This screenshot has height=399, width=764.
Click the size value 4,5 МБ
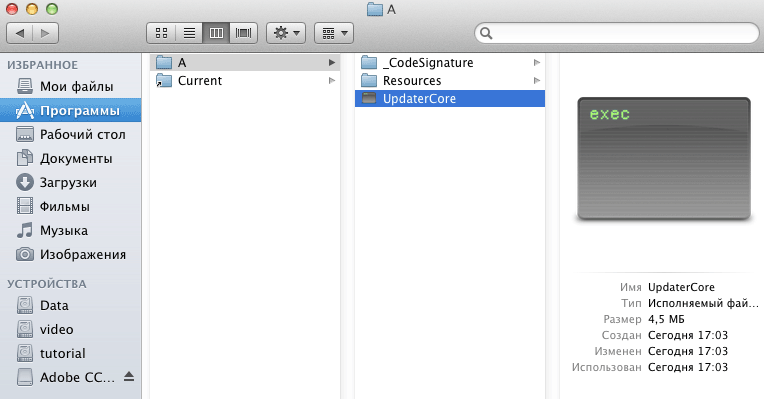(666, 319)
